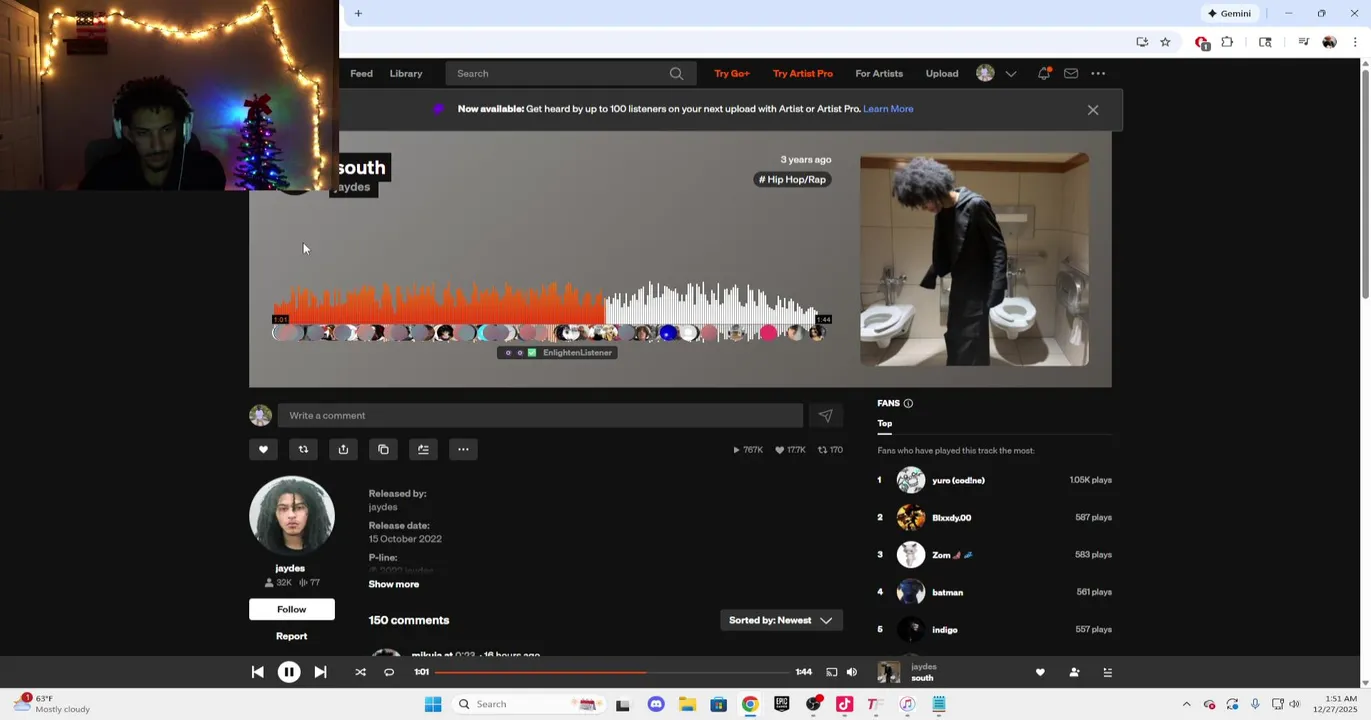Report this track
Screen dimensions: 1371x720
coord(292,636)
